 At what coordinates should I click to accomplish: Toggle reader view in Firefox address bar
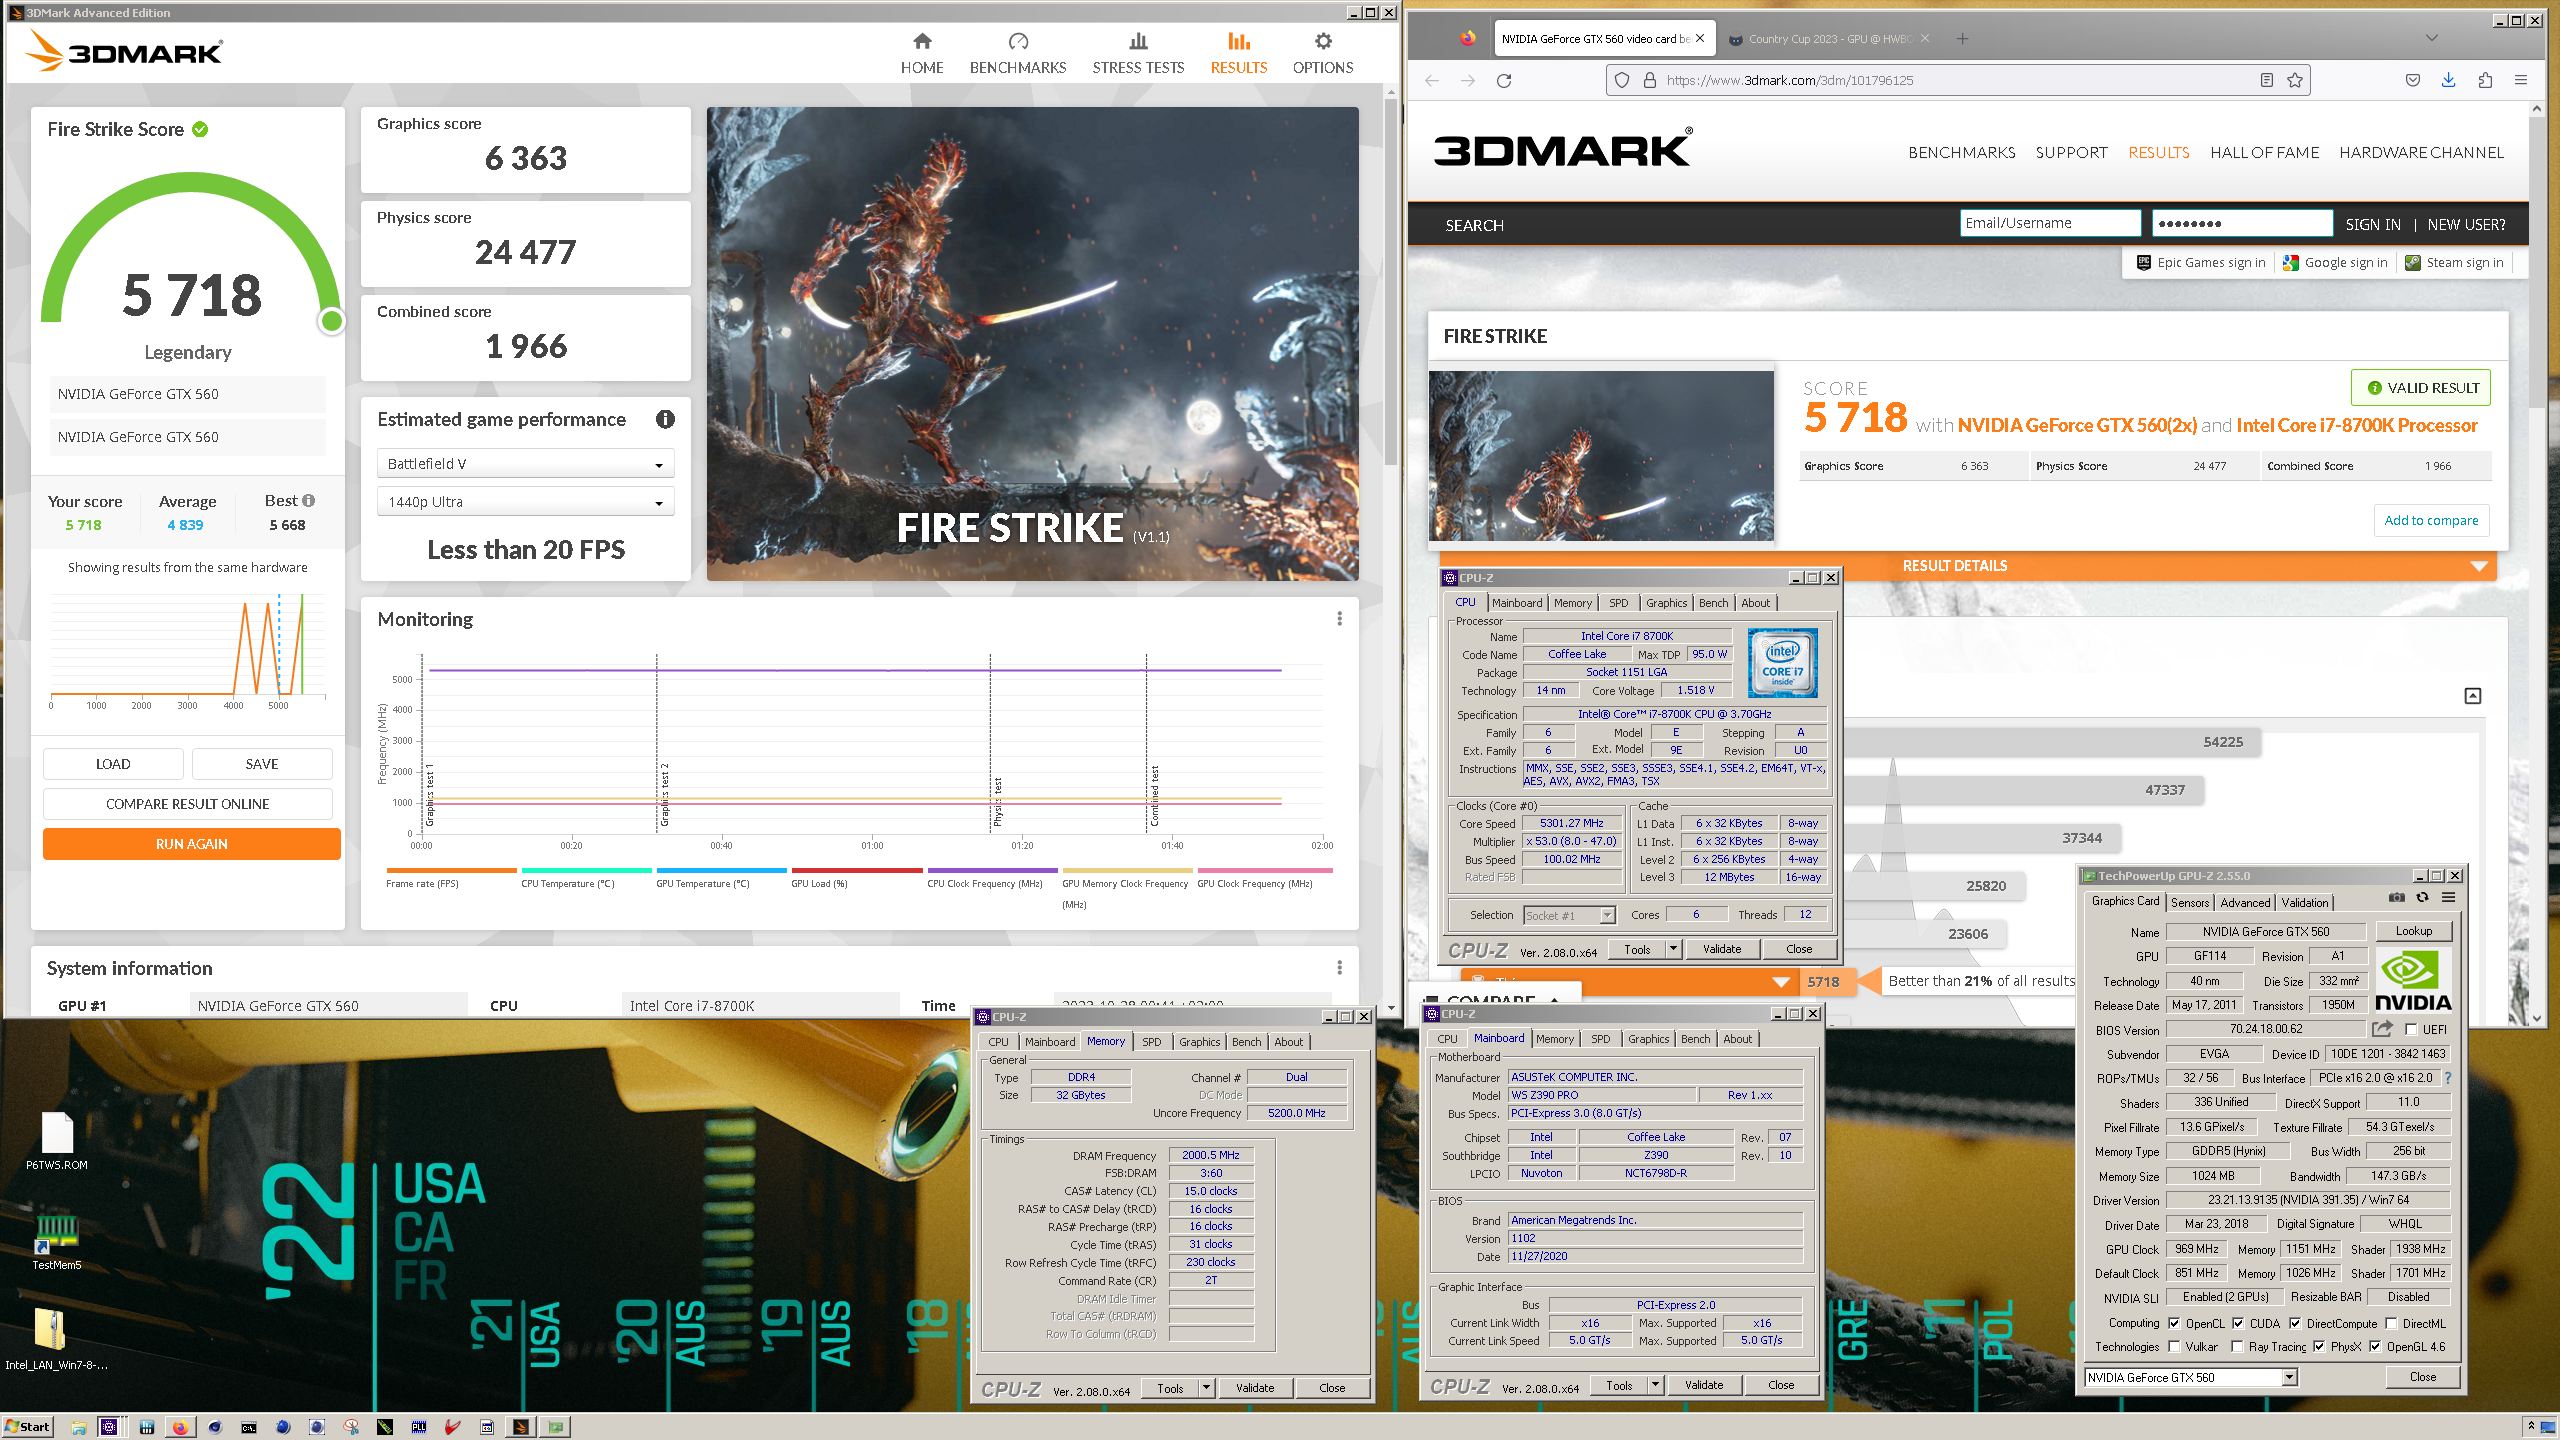click(2267, 80)
